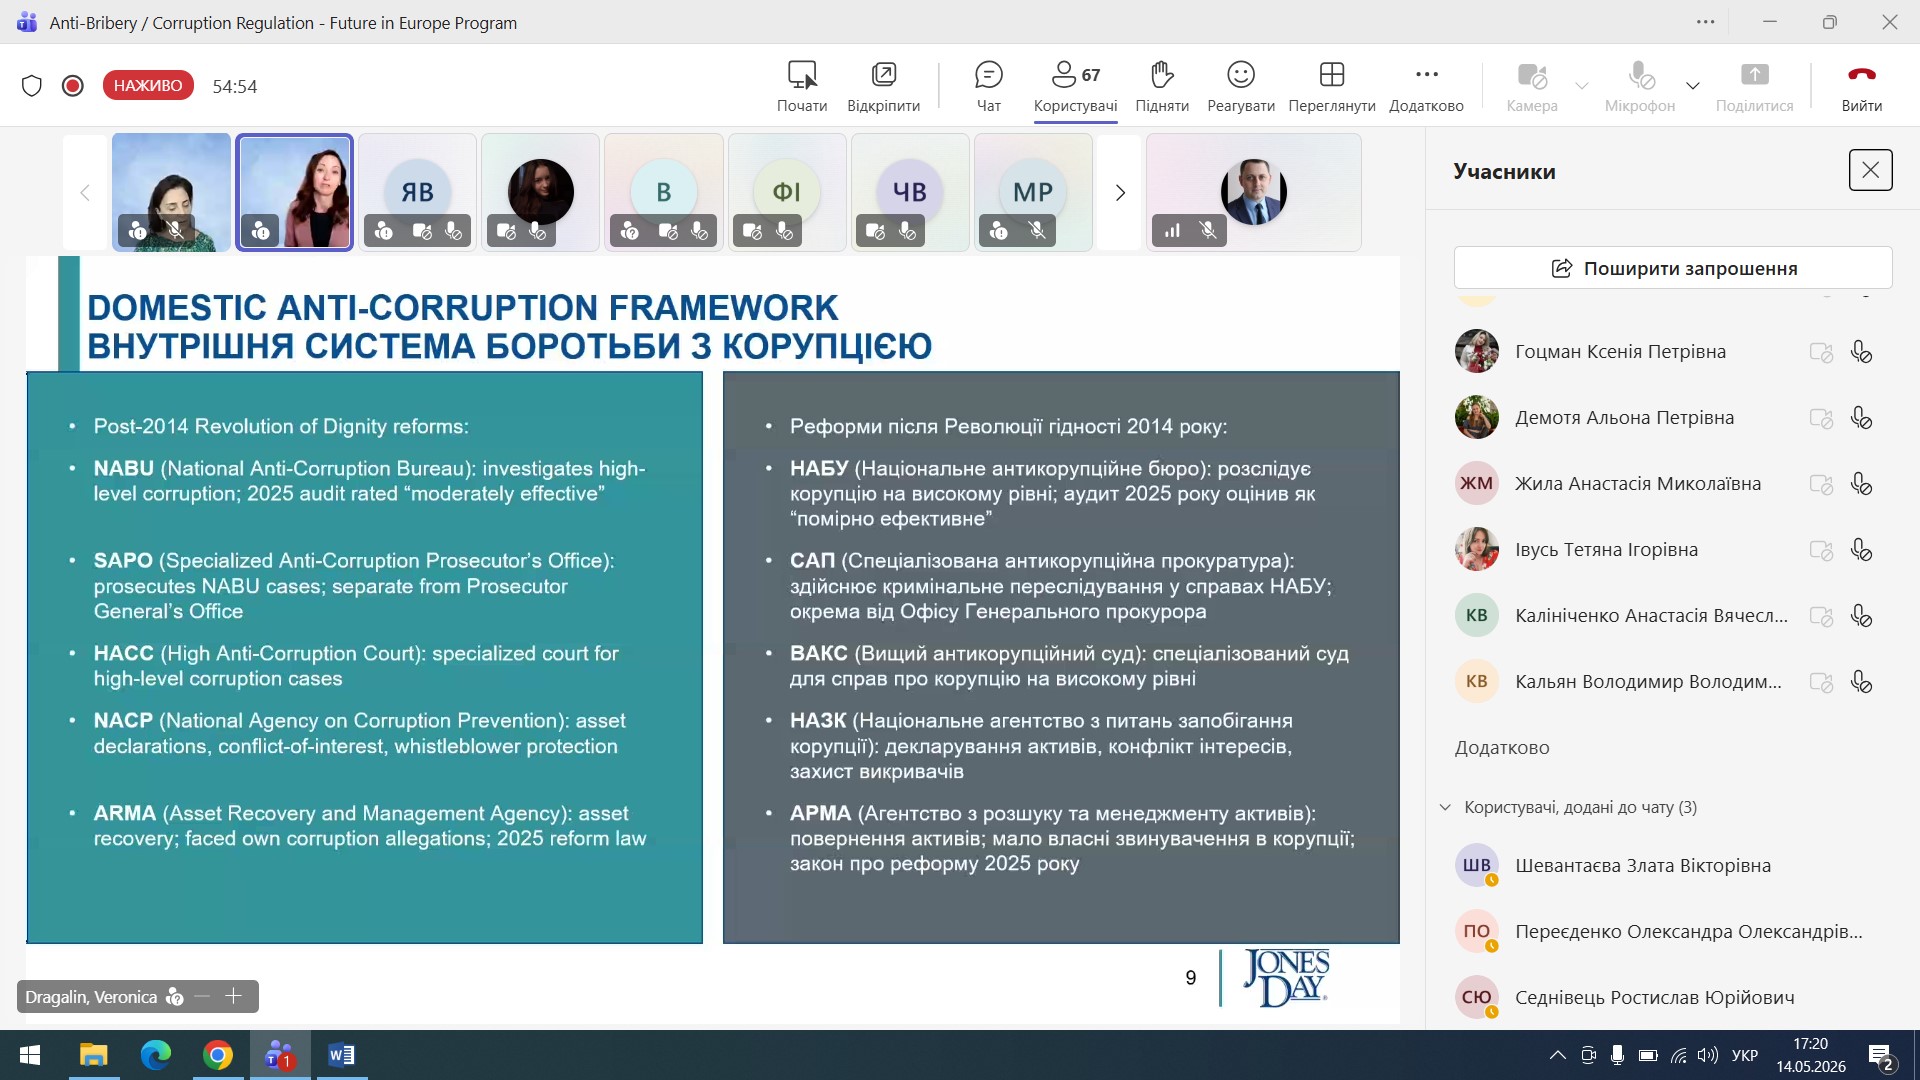Image resolution: width=1920 pixels, height=1080 pixels.
Task: Select participant Седнівець Ростислав Юрійович
Action: (x=1673, y=997)
